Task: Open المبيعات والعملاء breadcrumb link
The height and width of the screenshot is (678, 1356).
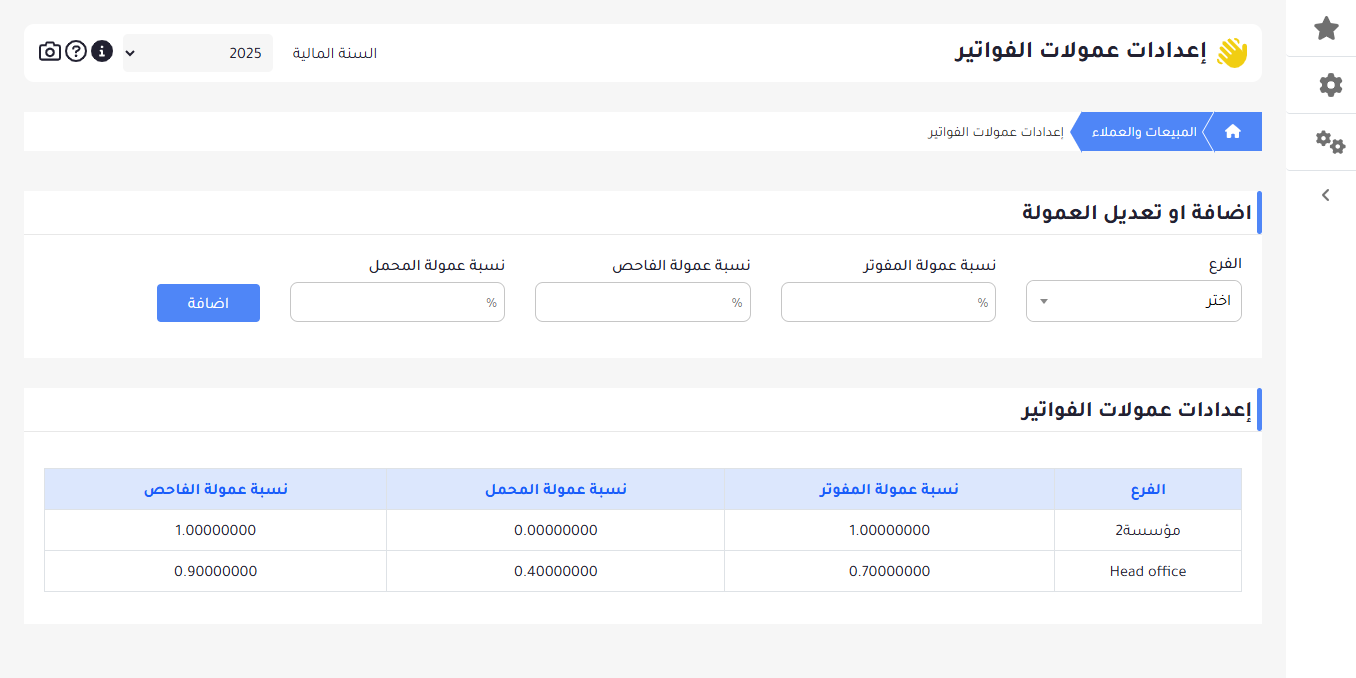Action: coord(1144,131)
